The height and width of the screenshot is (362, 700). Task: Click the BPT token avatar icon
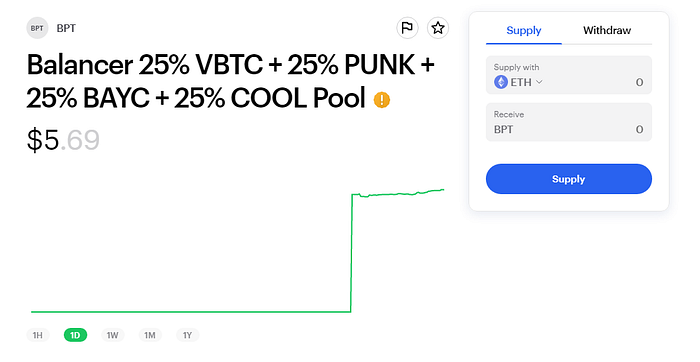point(37,28)
